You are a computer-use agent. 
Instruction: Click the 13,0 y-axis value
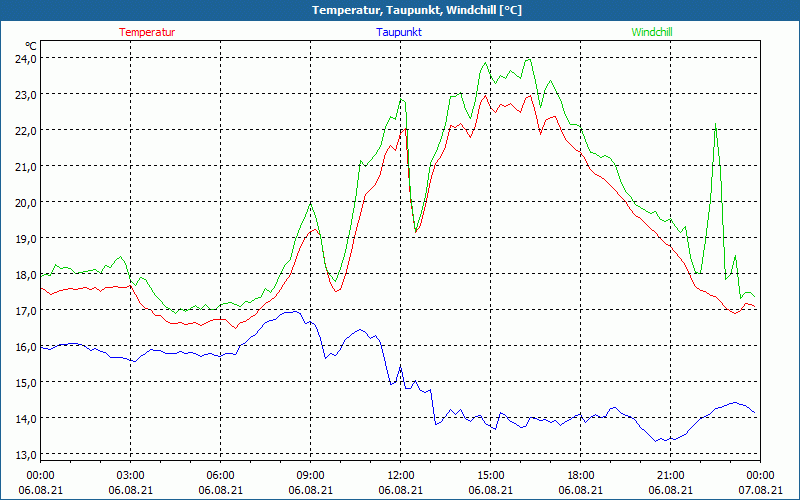click(x=26, y=455)
